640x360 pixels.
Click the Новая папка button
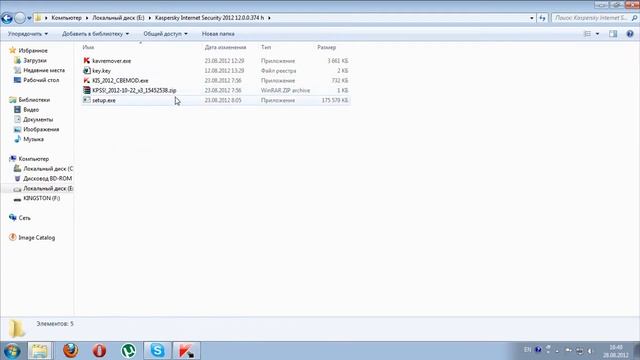[x=218, y=34]
